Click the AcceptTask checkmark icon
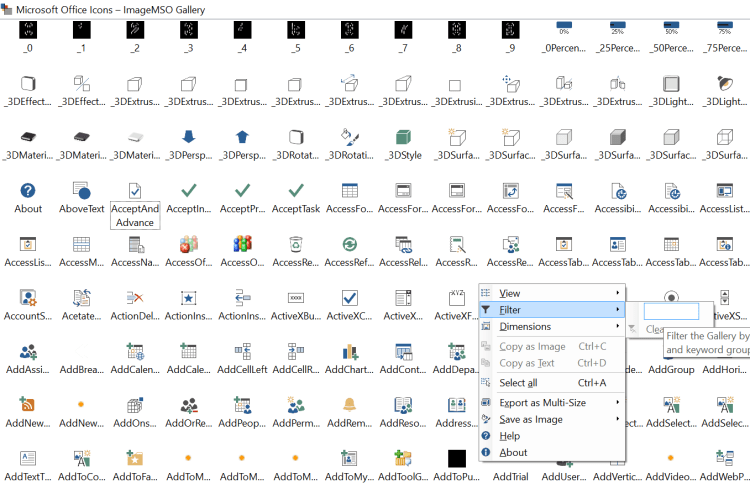This screenshot has width=750, height=499. coord(295,191)
